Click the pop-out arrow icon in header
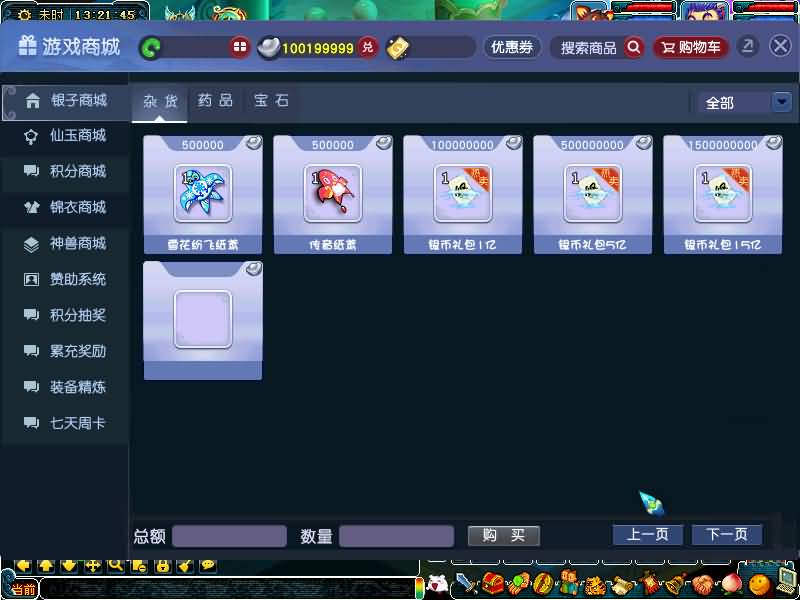800x600 pixels. (x=748, y=46)
